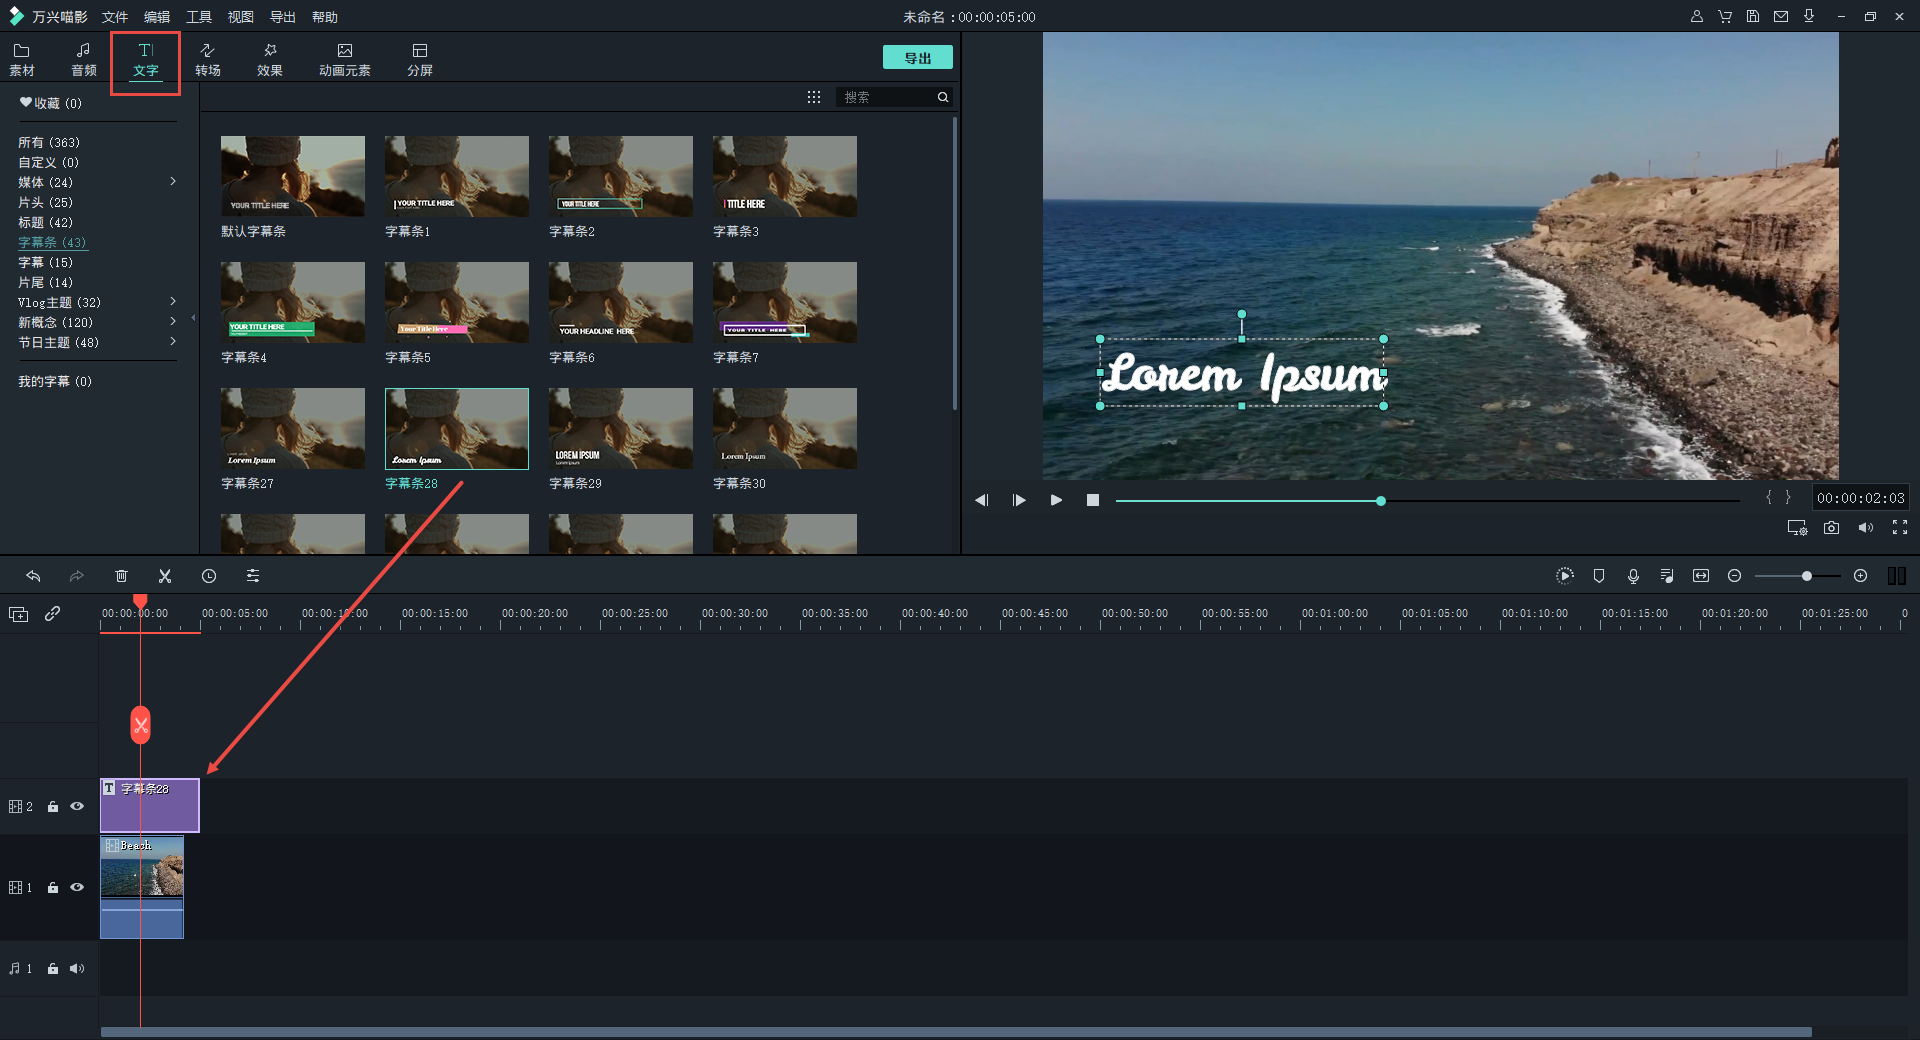Click the adjust settings sliders icon
Viewport: 1920px width, 1040px height.
point(253,576)
